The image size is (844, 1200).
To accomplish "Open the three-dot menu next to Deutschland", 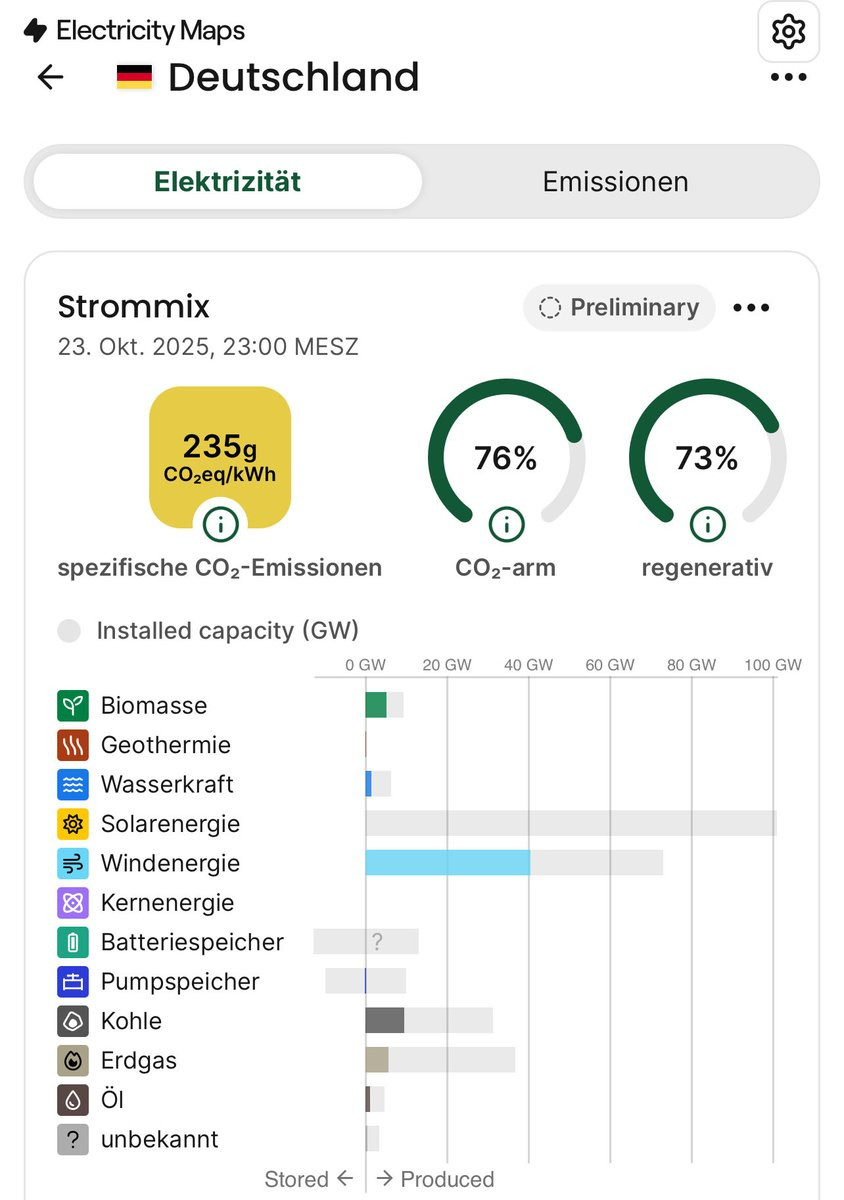I will (788, 77).
